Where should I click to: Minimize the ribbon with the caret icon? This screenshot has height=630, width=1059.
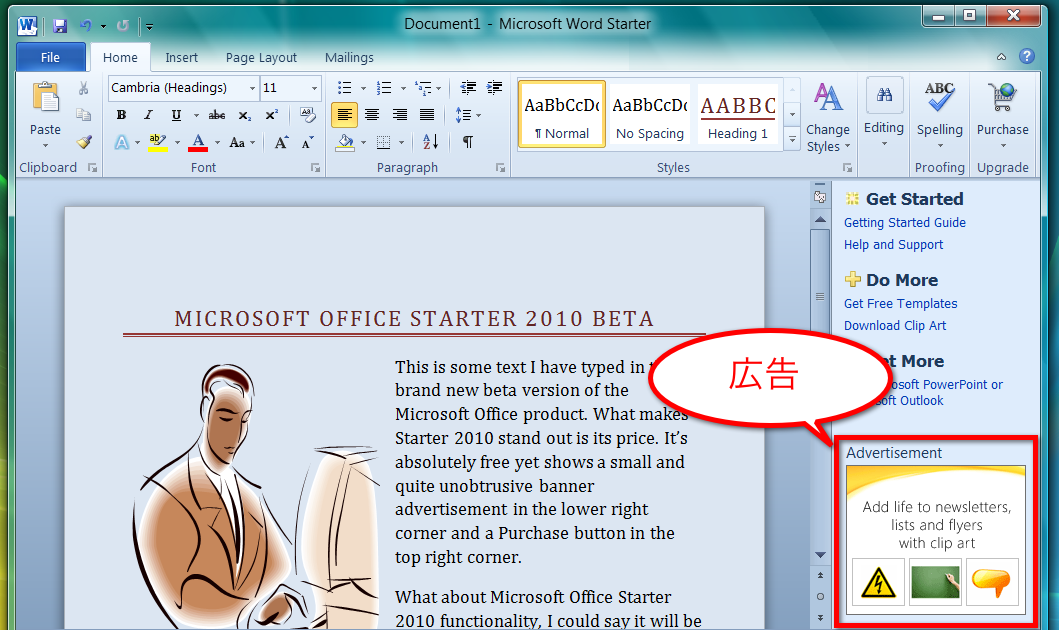point(1002,57)
